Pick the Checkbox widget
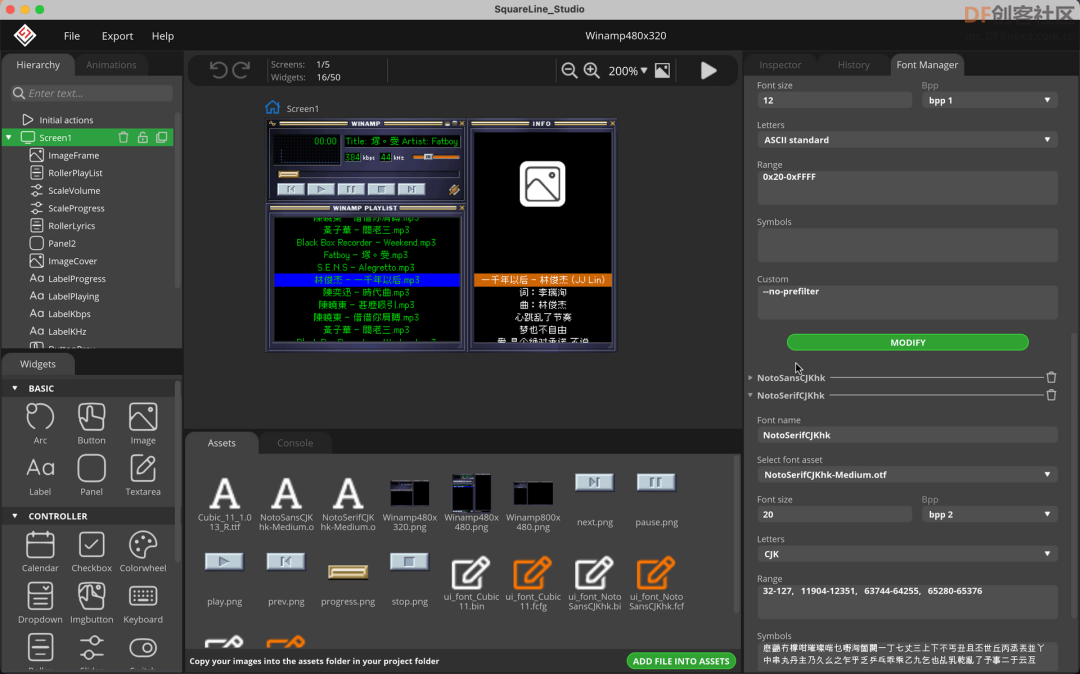Screen dimensions: 1080x674 click(x=92, y=551)
